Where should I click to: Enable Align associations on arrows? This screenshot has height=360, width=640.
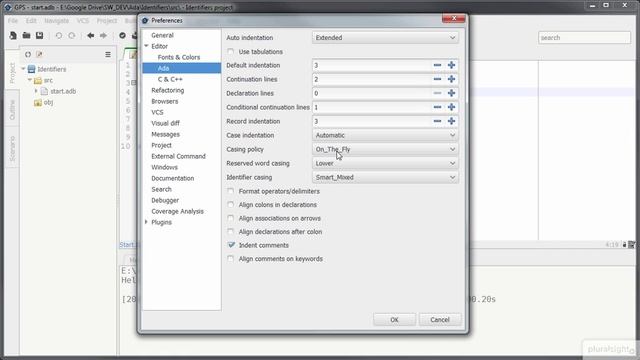point(231,218)
